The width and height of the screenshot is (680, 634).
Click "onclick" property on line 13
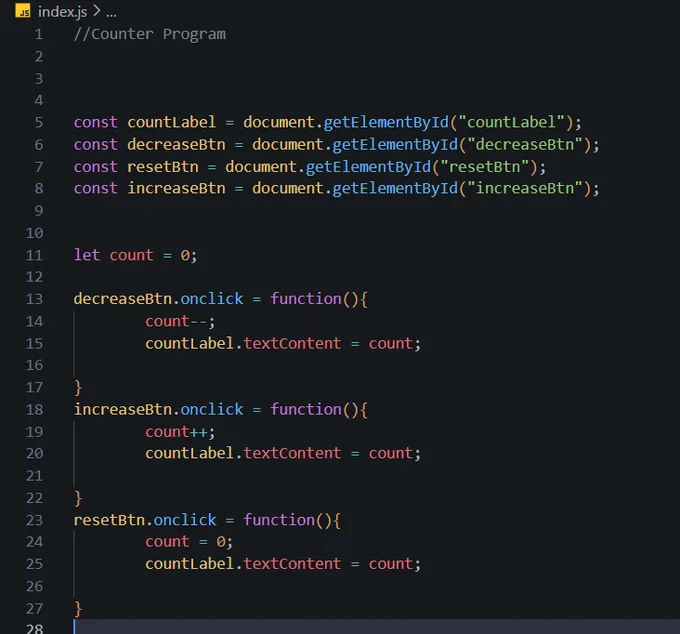[212, 299]
